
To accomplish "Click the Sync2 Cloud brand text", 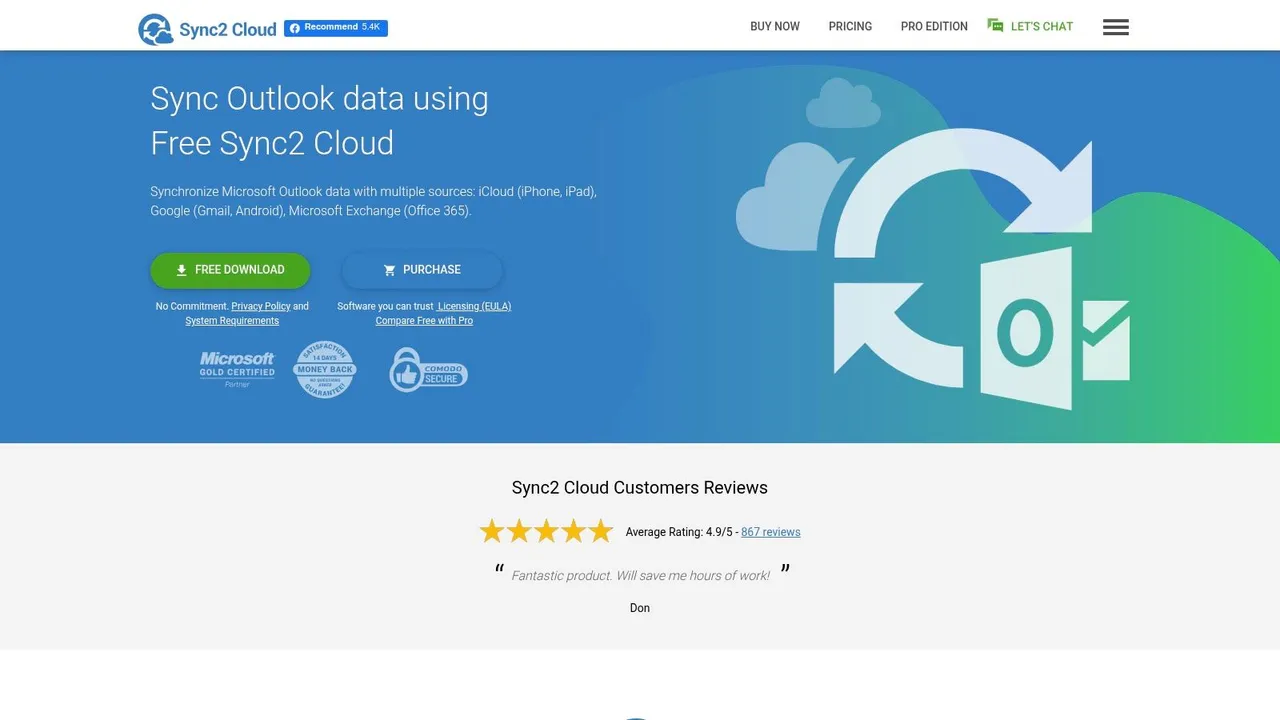I will pos(228,30).
